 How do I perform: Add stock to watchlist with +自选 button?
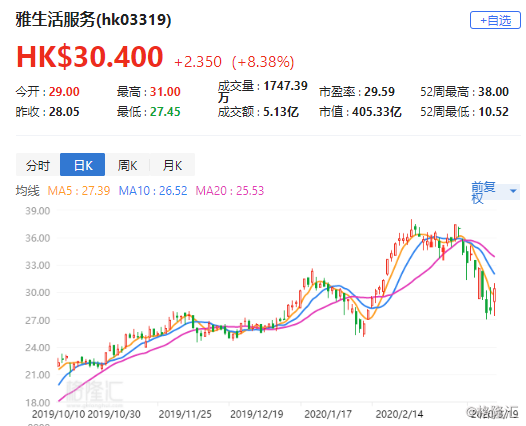coord(495,20)
